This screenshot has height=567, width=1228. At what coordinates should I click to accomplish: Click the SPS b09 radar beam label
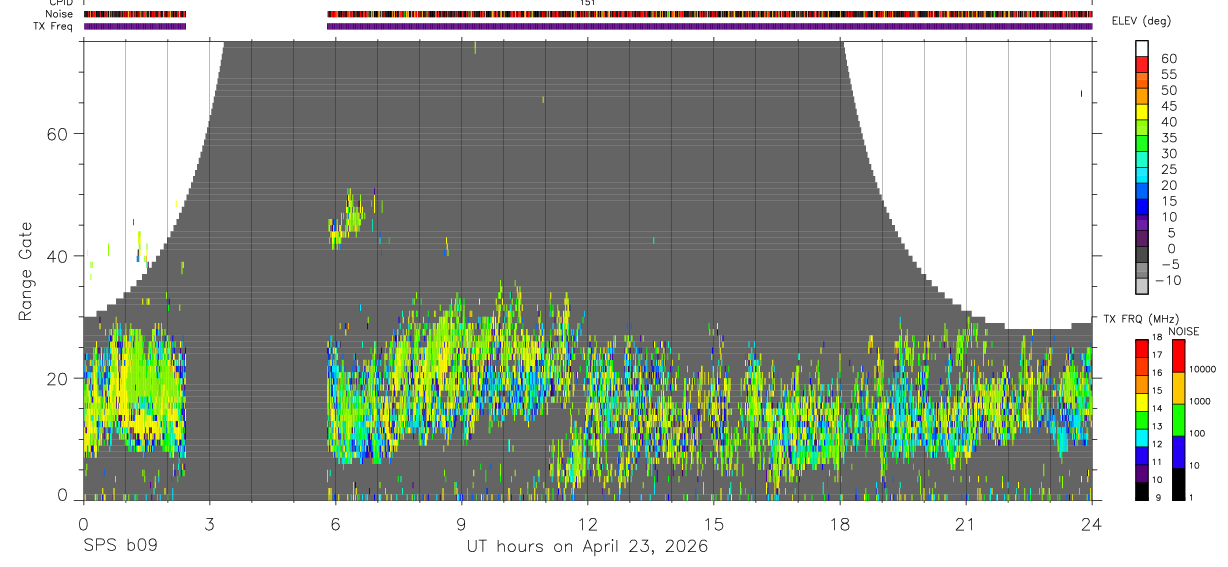[120, 546]
